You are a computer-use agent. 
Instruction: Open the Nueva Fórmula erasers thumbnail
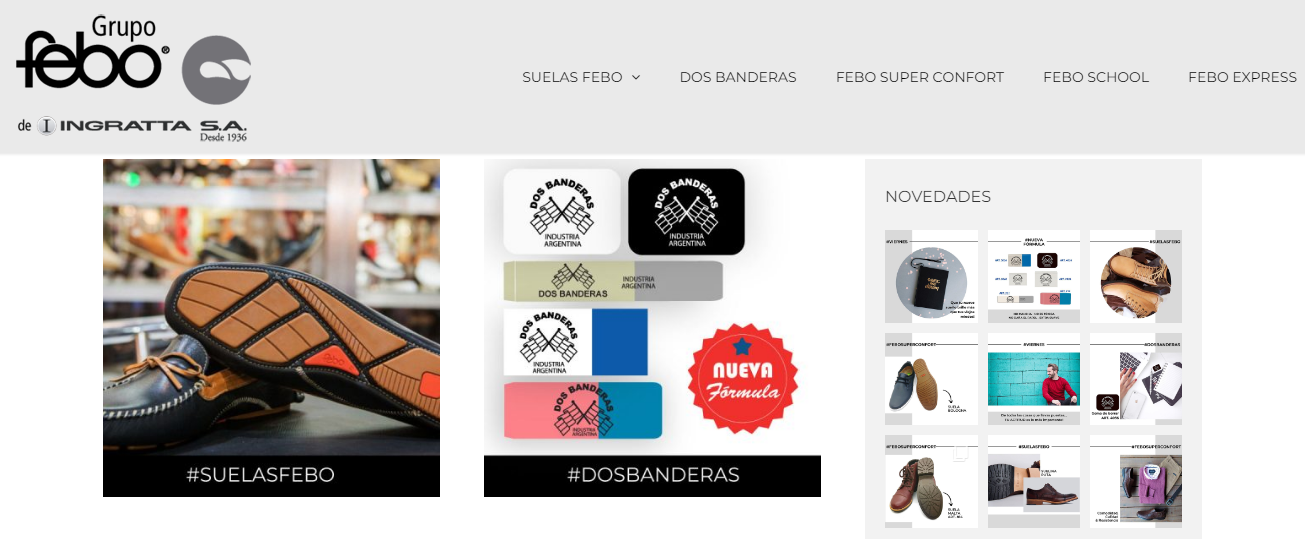coord(1034,276)
